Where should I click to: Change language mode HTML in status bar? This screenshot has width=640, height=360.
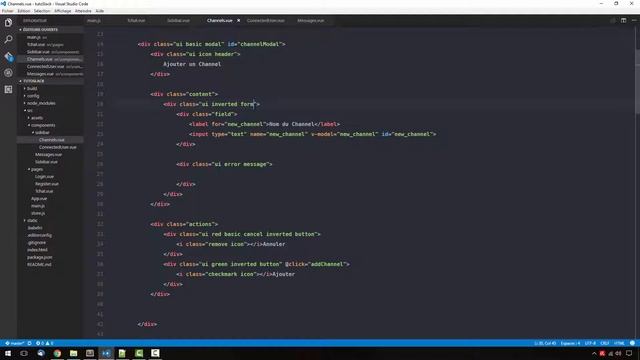619,343
